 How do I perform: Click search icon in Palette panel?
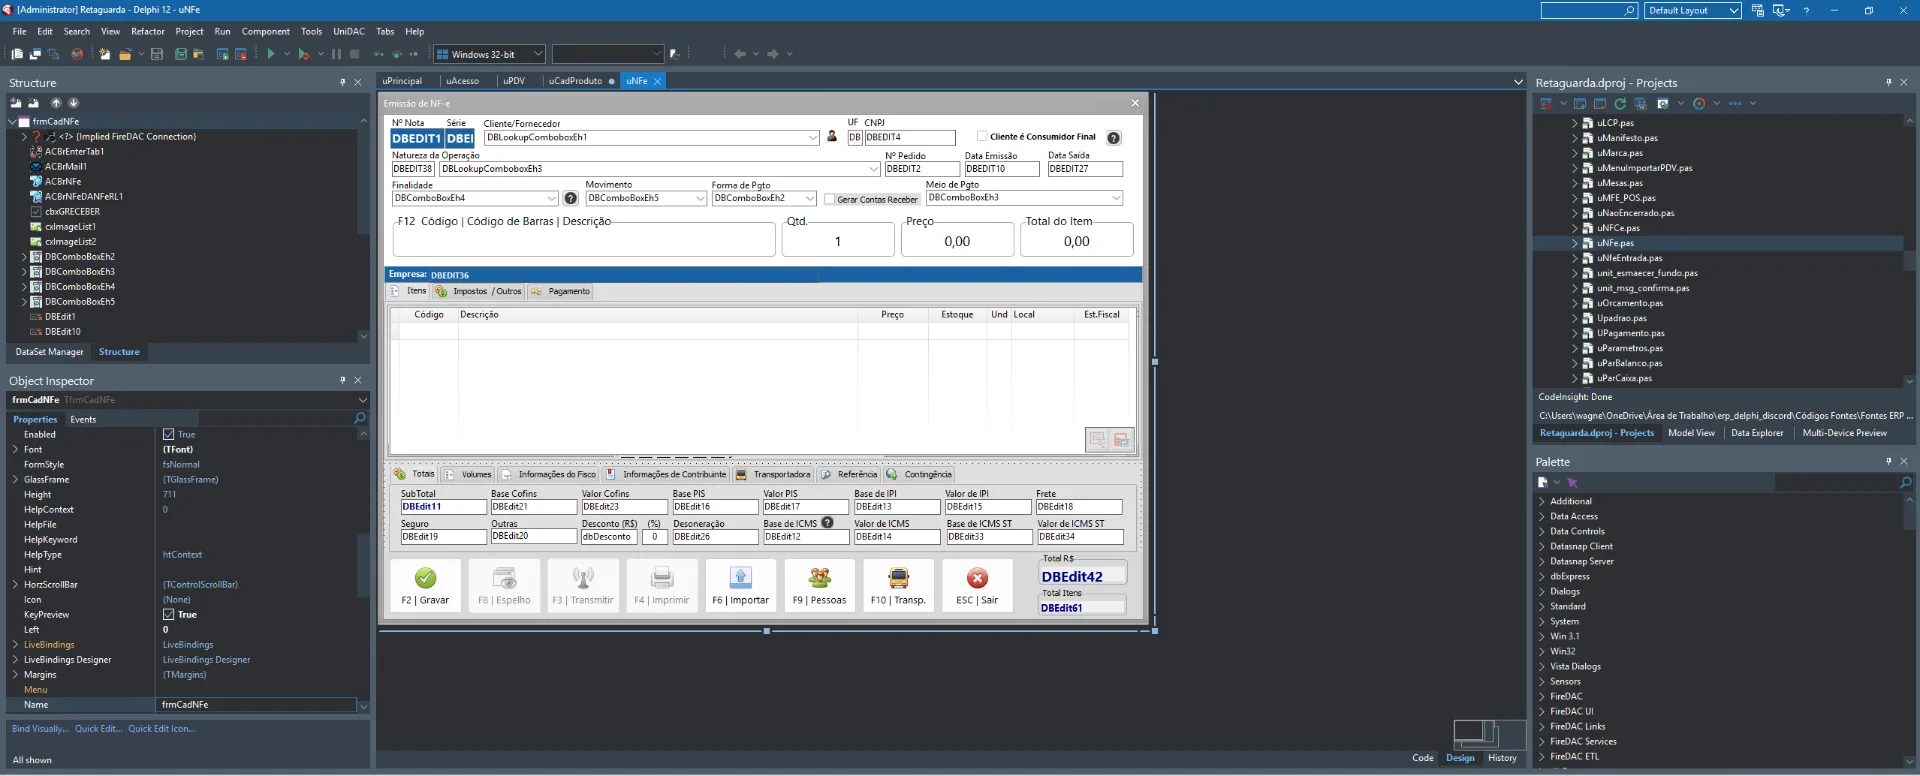click(x=1905, y=482)
